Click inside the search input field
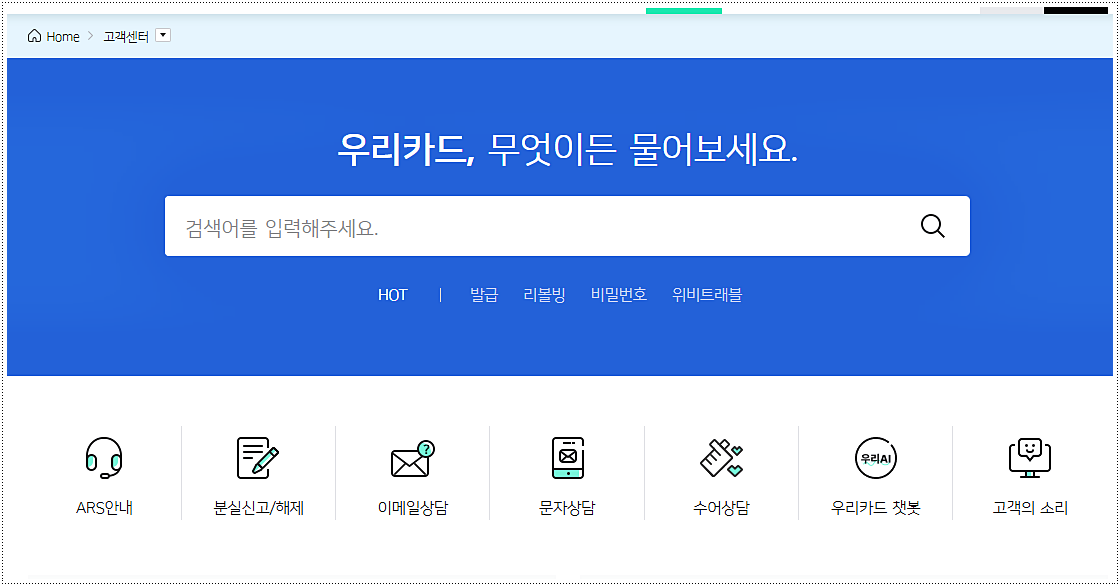1120x586 pixels. [x=450, y=225]
